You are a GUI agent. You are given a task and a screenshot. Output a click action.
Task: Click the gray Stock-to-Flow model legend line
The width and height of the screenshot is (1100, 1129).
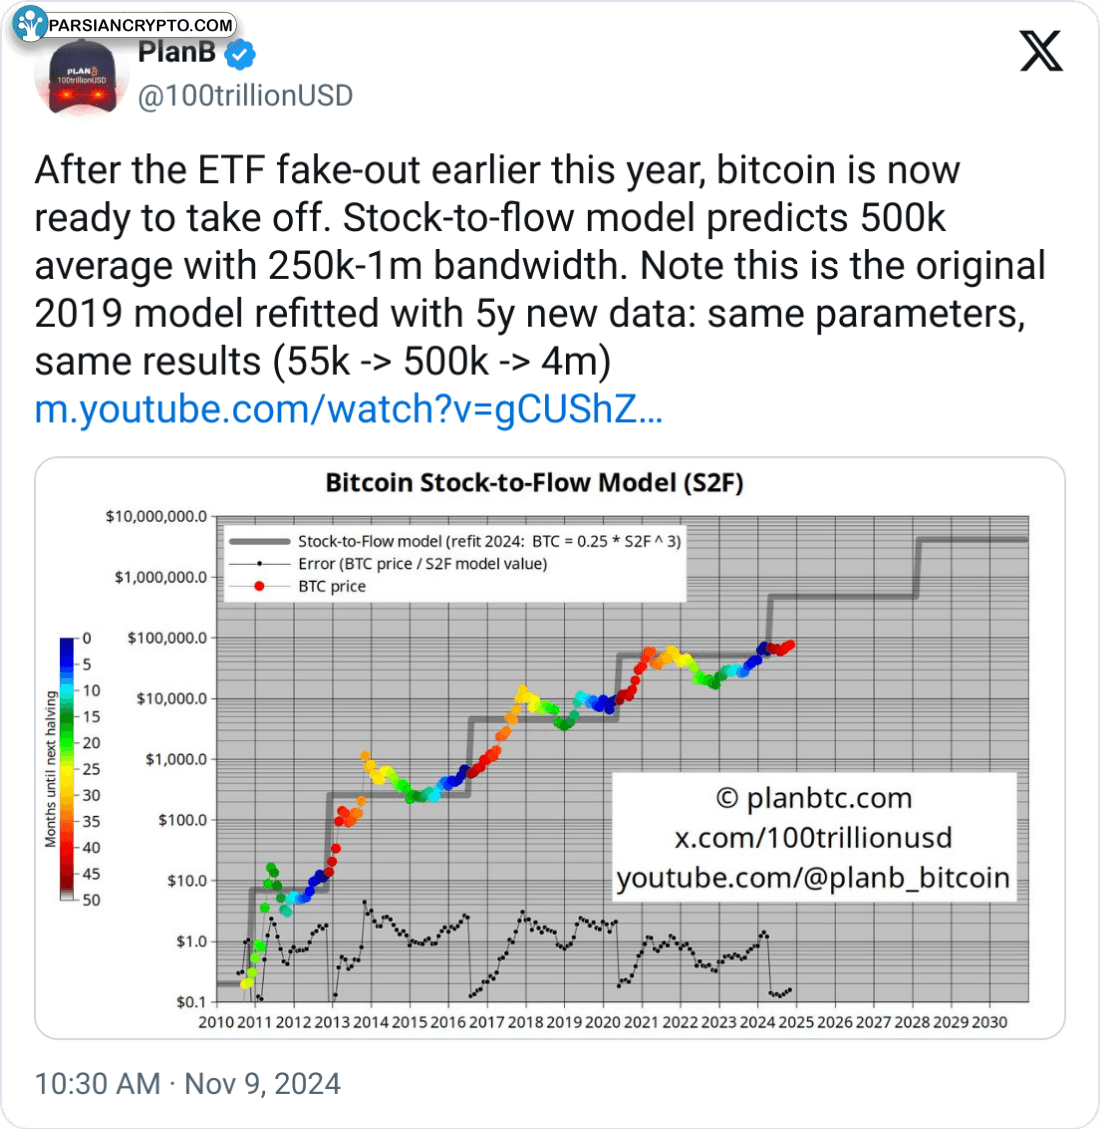coord(259,541)
